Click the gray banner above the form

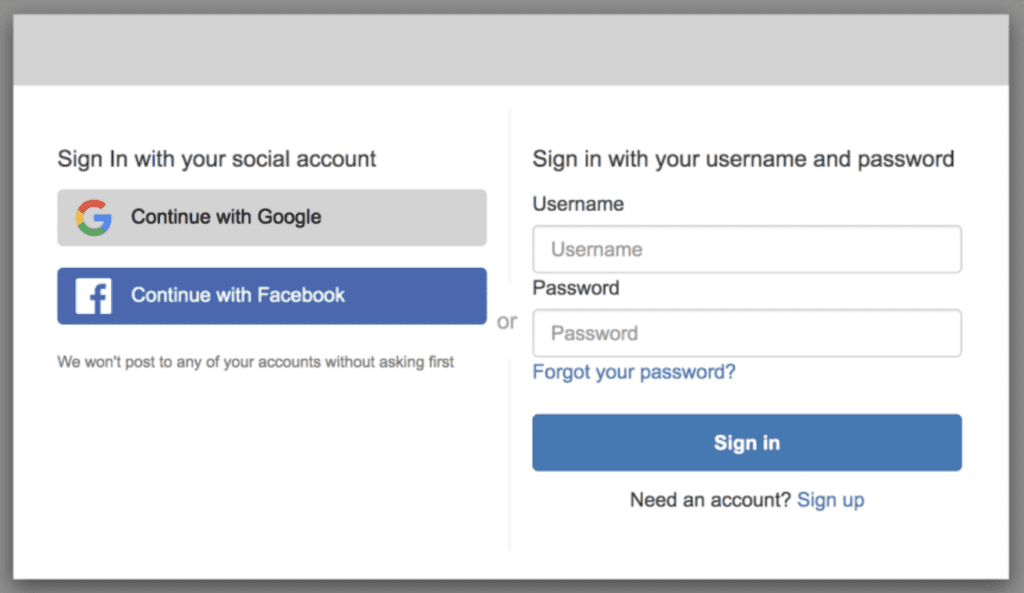point(512,48)
